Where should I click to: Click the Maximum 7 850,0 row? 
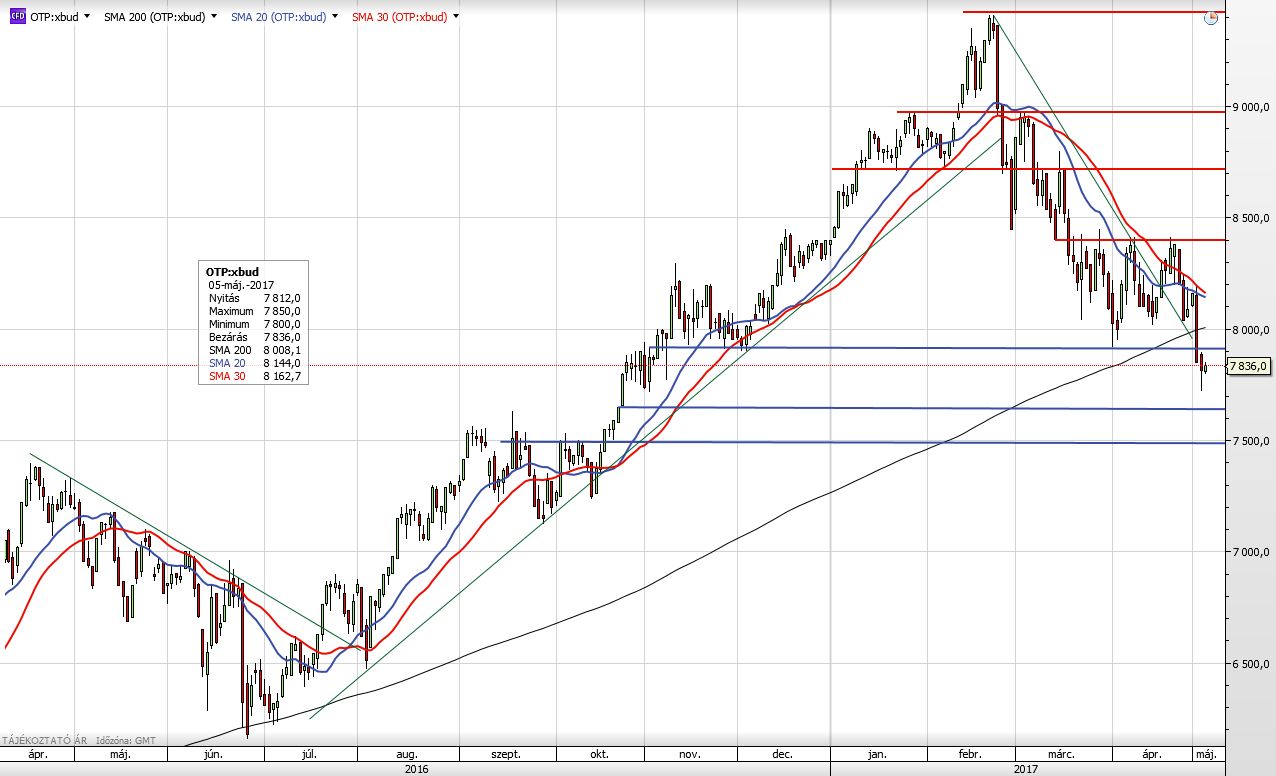[254, 311]
